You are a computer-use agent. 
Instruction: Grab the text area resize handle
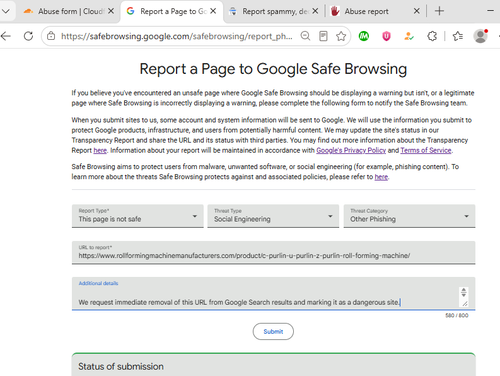tap(465, 303)
